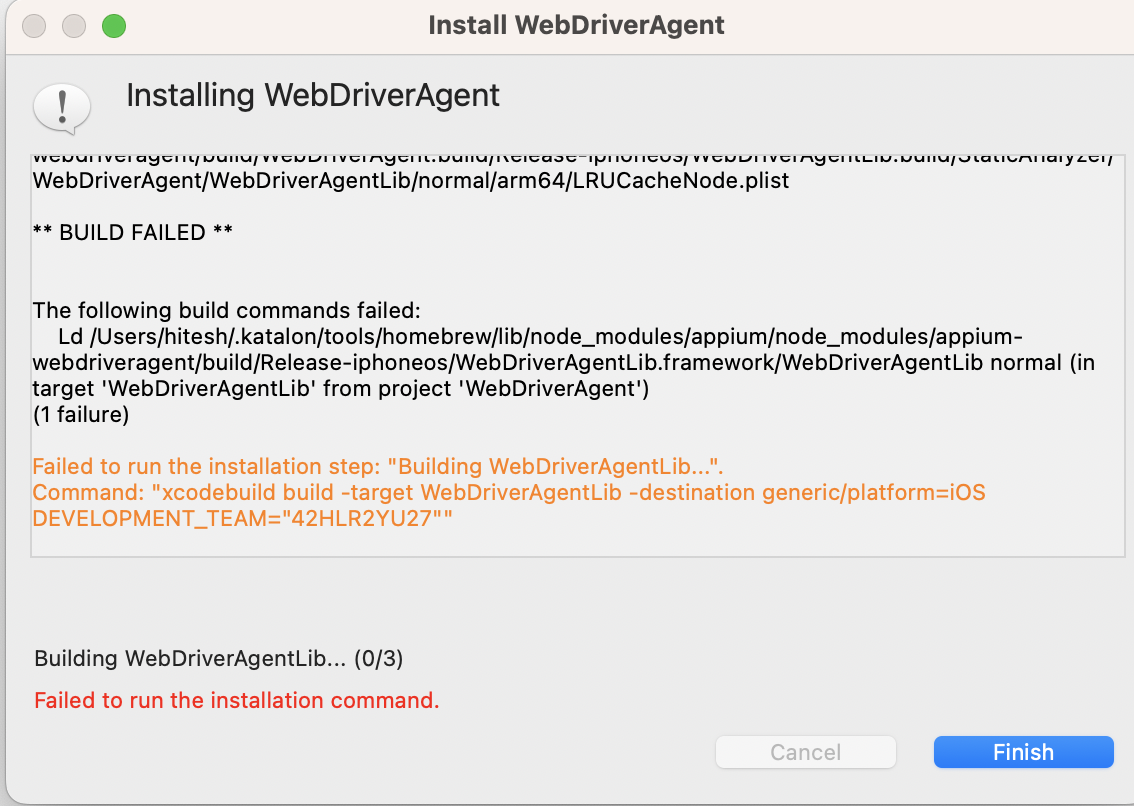Click the red "Failed to run the installation command." message
Image resolution: width=1134 pixels, height=806 pixels.
click(237, 700)
